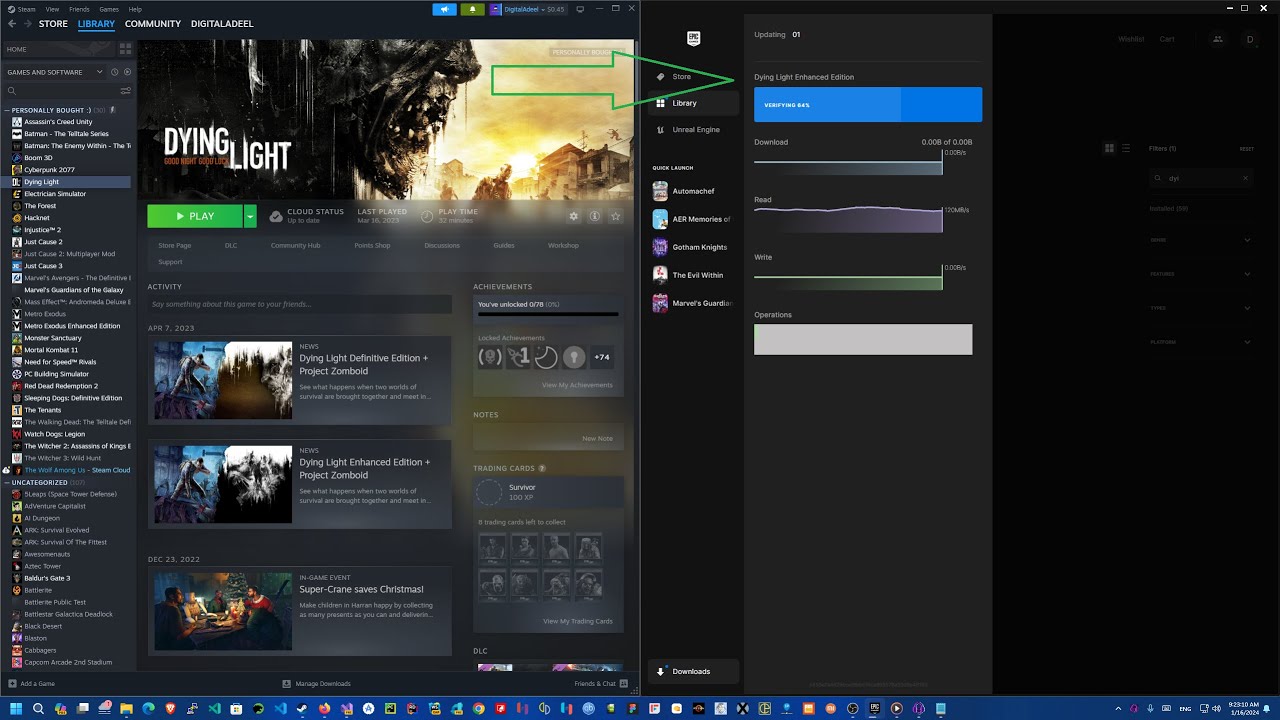Open Epic friends list icon
1280x720 pixels.
click(1217, 39)
